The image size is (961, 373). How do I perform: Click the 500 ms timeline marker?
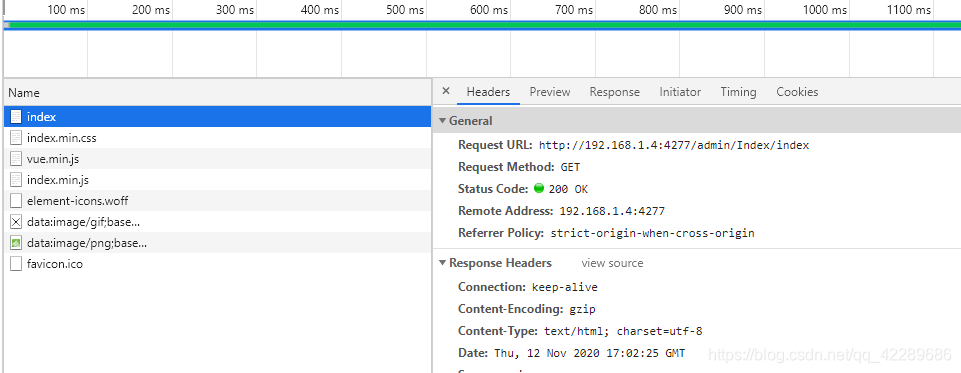click(x=405, y=10)
